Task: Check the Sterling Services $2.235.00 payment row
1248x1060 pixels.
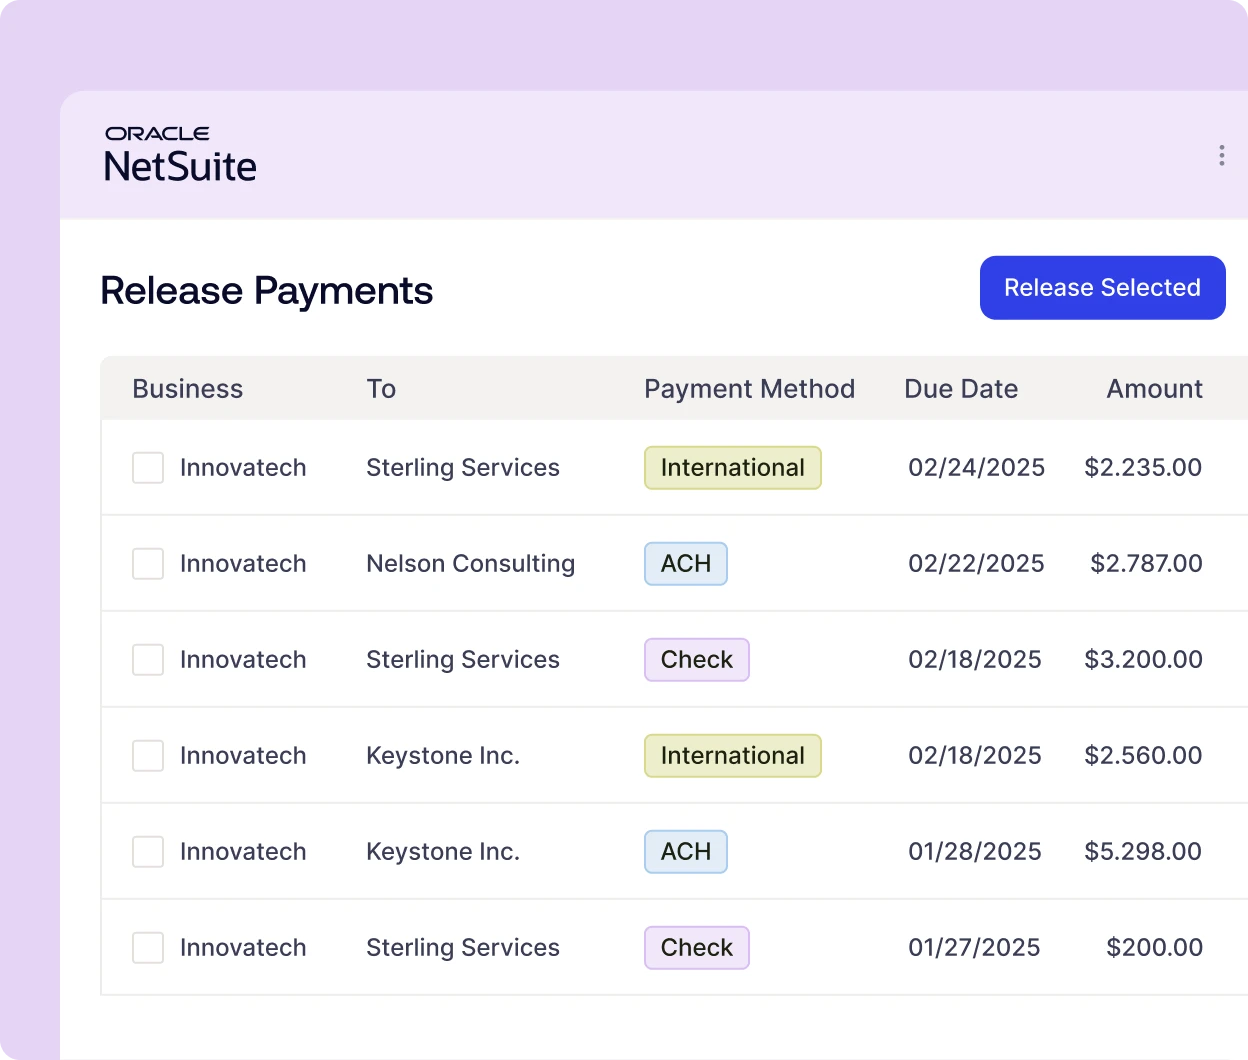Action: [148, 468]
